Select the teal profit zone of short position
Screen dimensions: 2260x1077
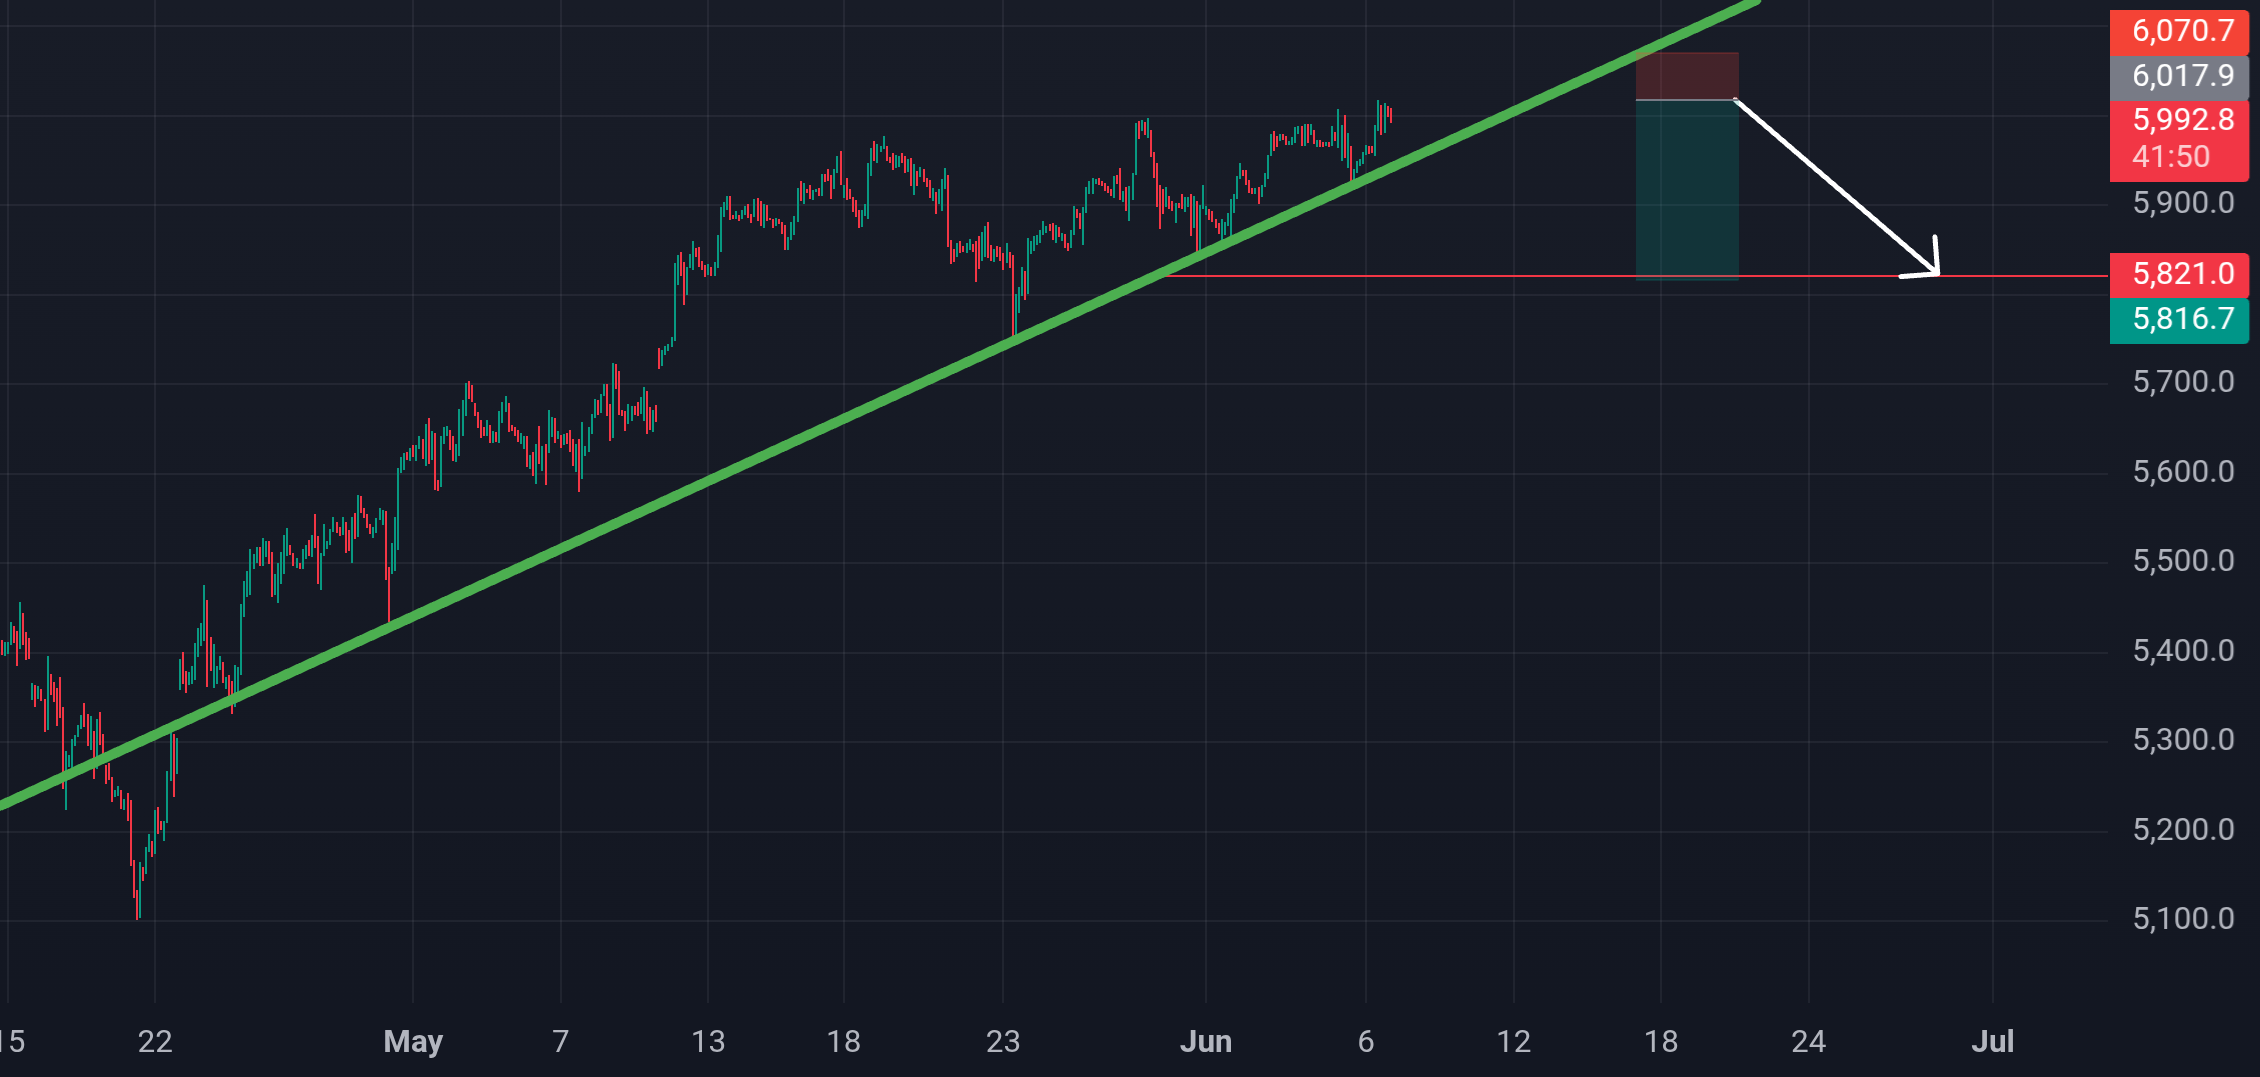(1687, 189)
